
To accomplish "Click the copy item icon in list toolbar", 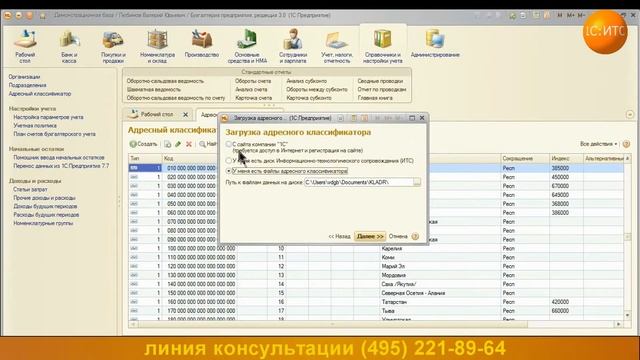I will pyautogui.click(x=167, y=144).
